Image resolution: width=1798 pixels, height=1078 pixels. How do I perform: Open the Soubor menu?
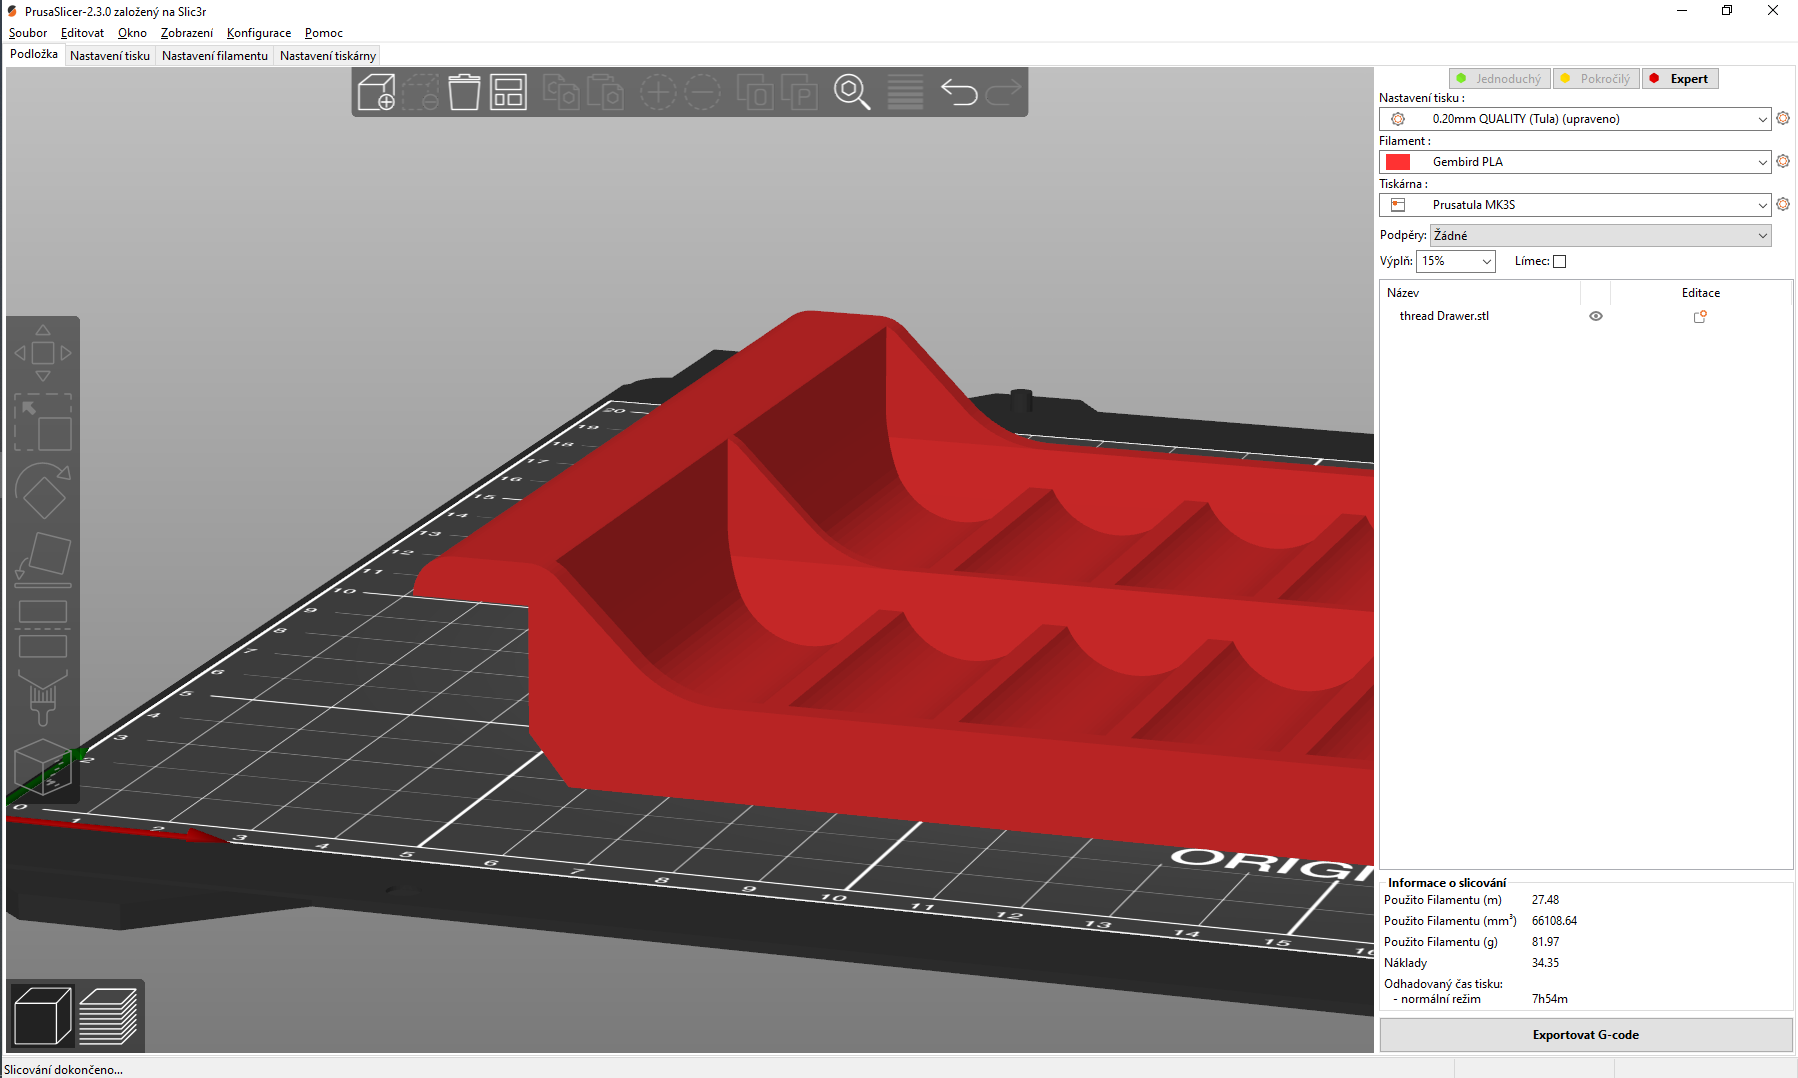point(27,33)
